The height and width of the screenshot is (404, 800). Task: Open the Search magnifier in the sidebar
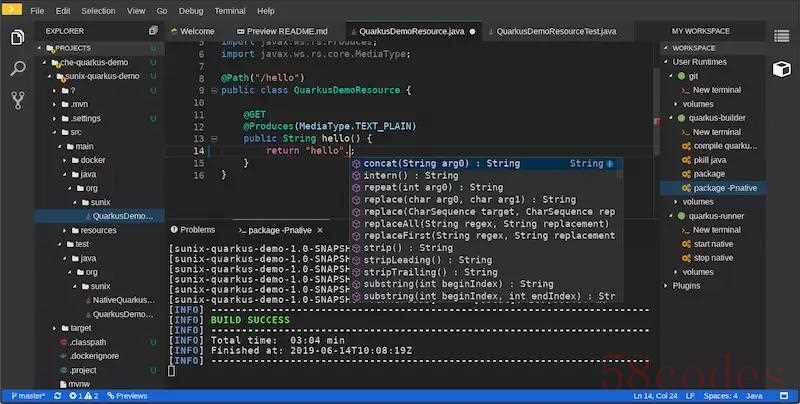coord(17,69)
